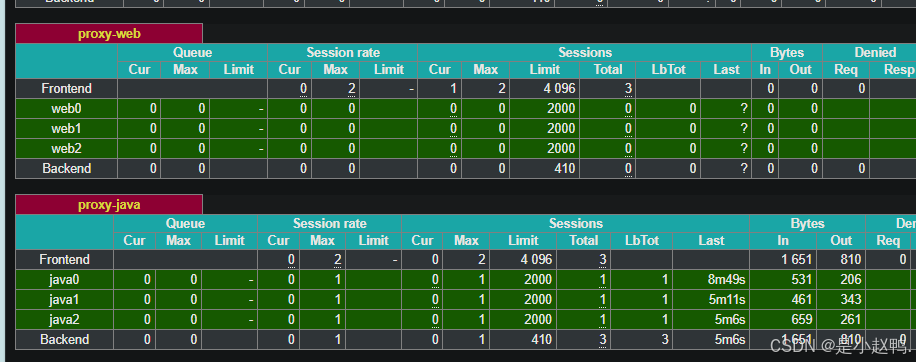Click underlined total 3 in proxy-java Backend
This screenshot has height=362, width=916.
point(602,339)
